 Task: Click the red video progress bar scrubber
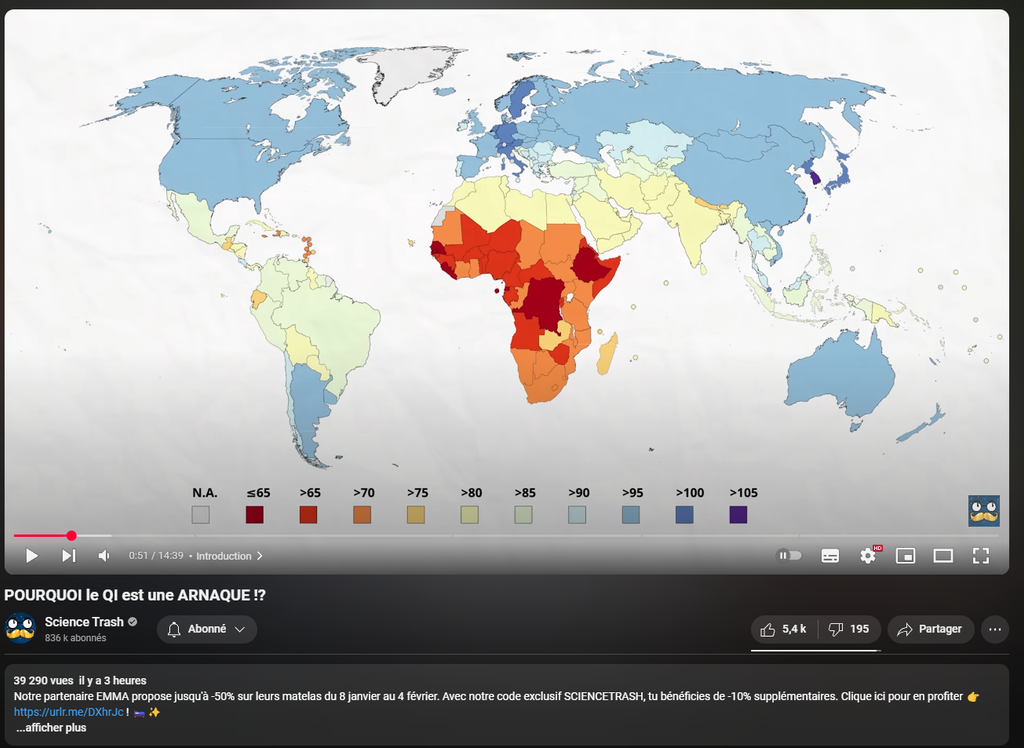(71, 536)
